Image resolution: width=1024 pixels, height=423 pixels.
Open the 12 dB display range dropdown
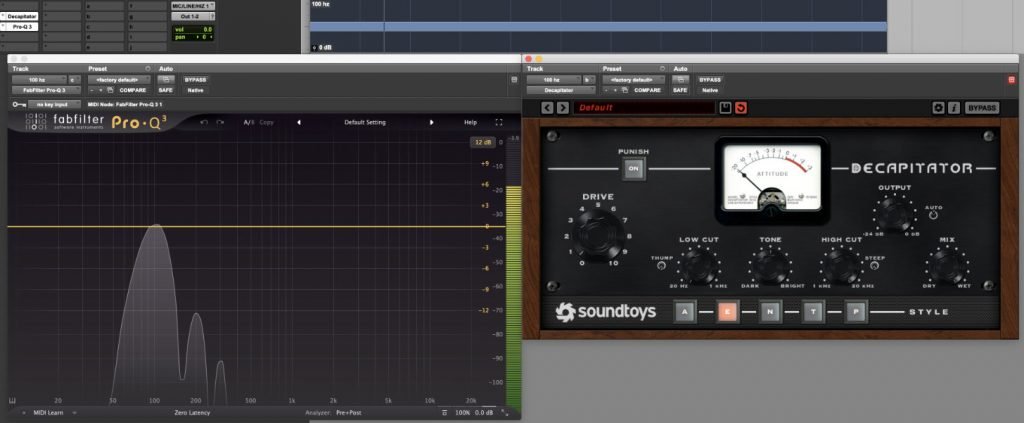tap(483, 142)
